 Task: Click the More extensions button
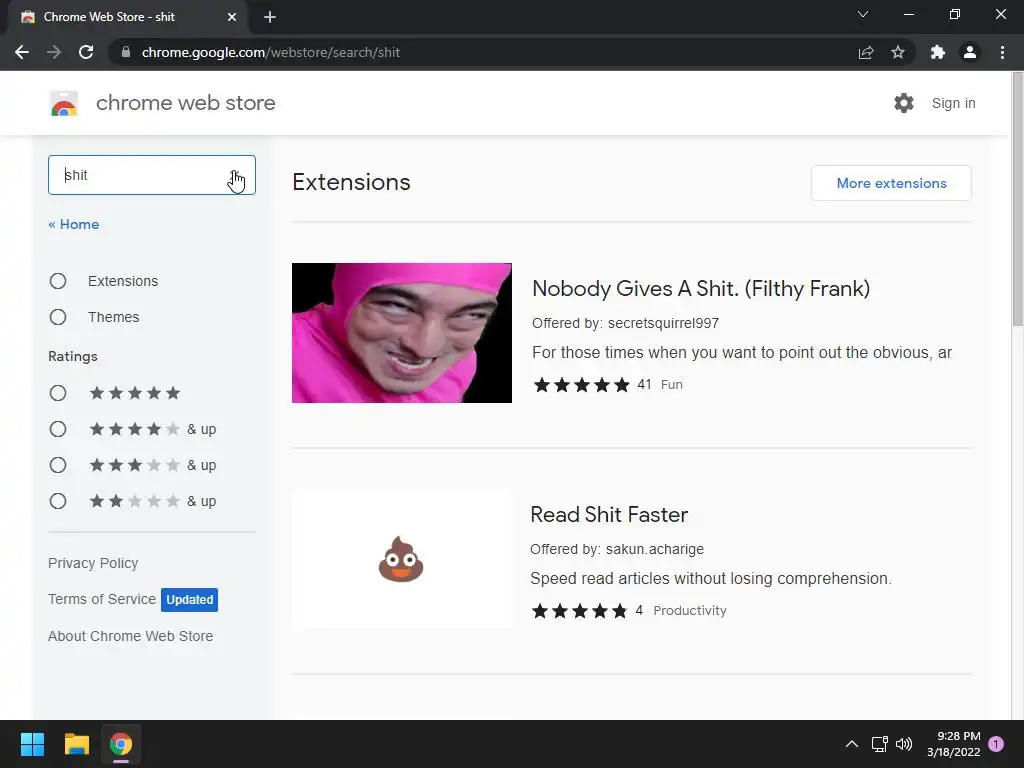(x=891, y=183)
